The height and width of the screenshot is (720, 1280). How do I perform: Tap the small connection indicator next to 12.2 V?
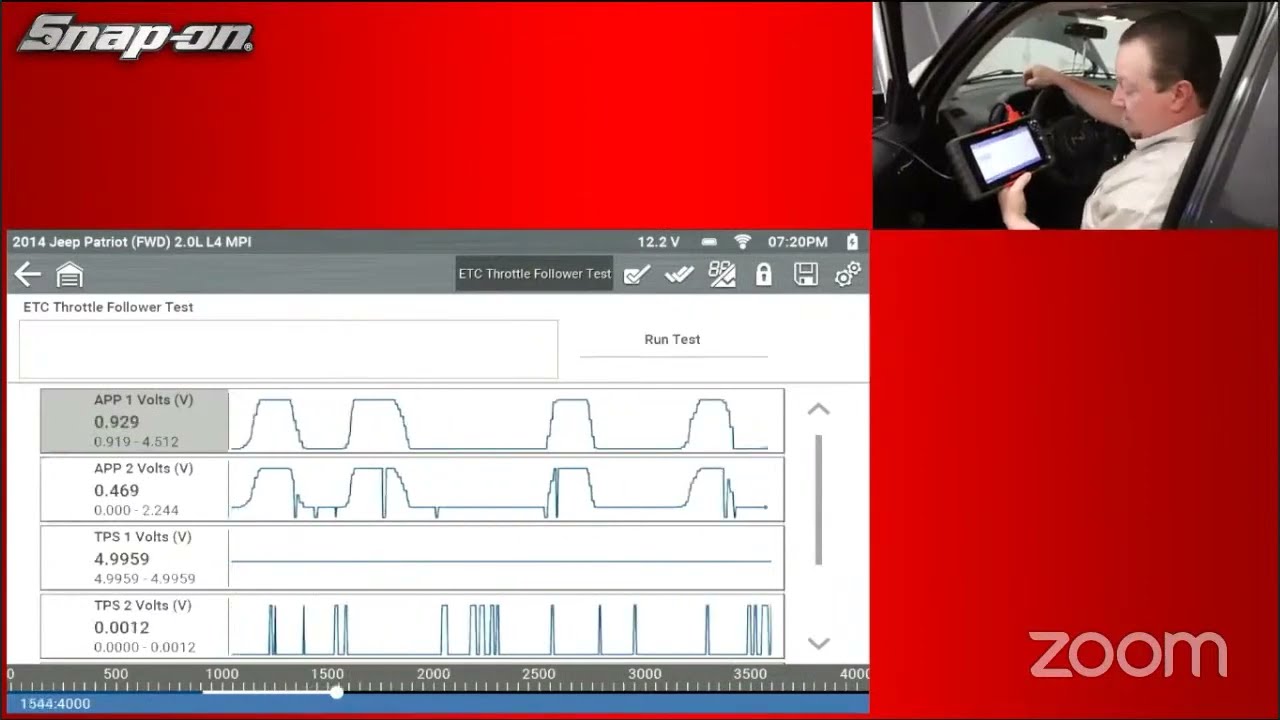[x=709, y=242]
